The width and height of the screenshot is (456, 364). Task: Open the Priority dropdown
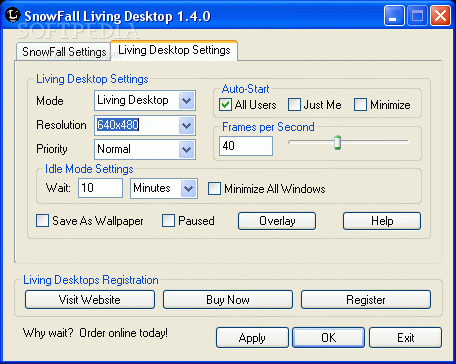tap(186, 149)
